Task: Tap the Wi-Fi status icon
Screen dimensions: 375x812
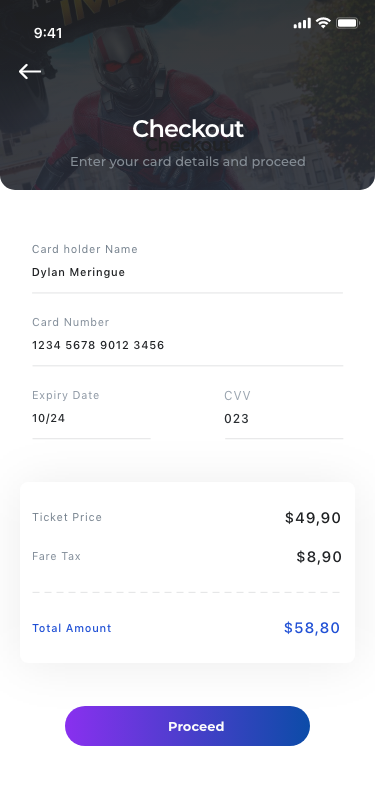Action: pyautogui.click(x=324, y=23)
